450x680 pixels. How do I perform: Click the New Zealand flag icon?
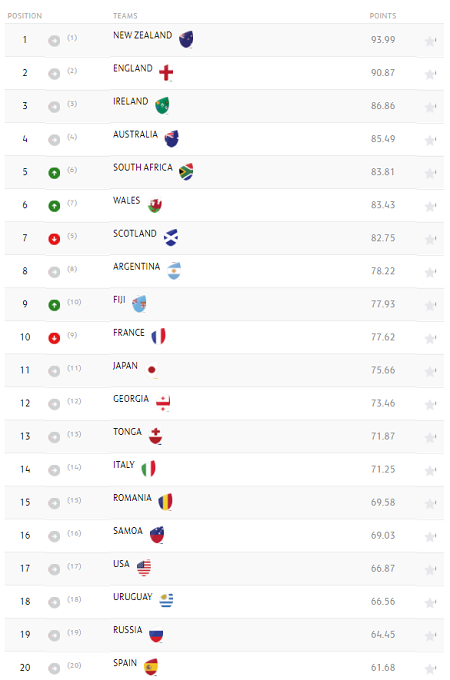click(x=186, y=39)
